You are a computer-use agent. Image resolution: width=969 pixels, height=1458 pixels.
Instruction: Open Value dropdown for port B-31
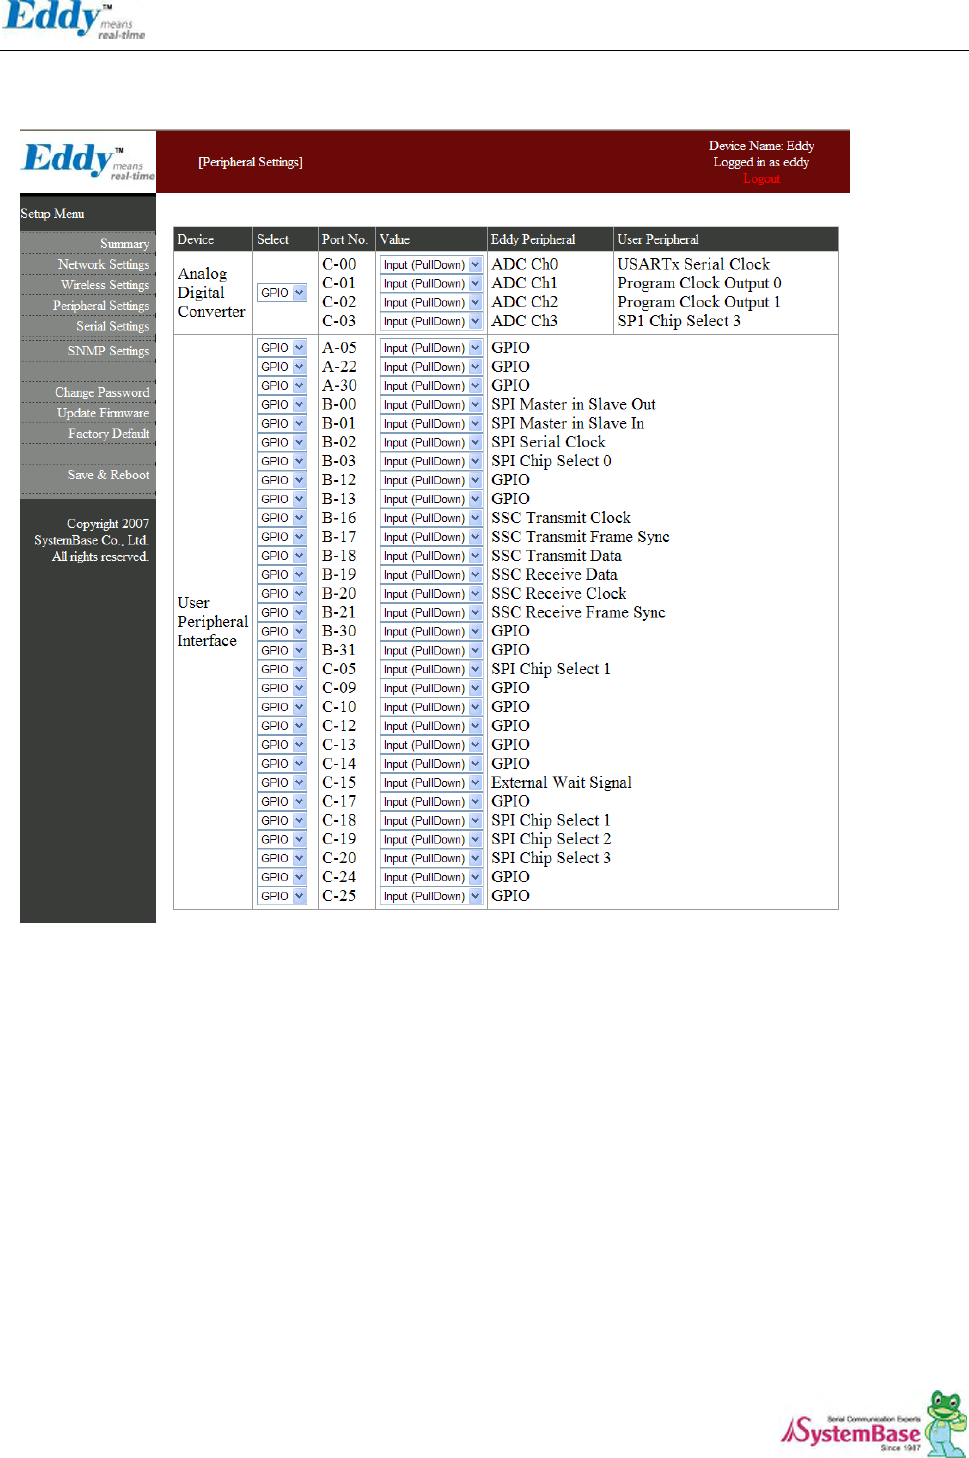pyautogui.click(x=431, y=651)
